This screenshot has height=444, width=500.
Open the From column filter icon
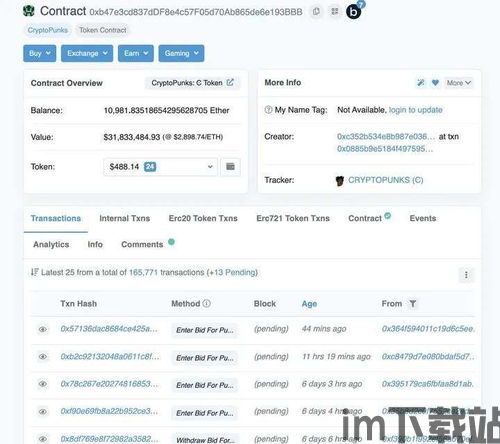point(413,304)
